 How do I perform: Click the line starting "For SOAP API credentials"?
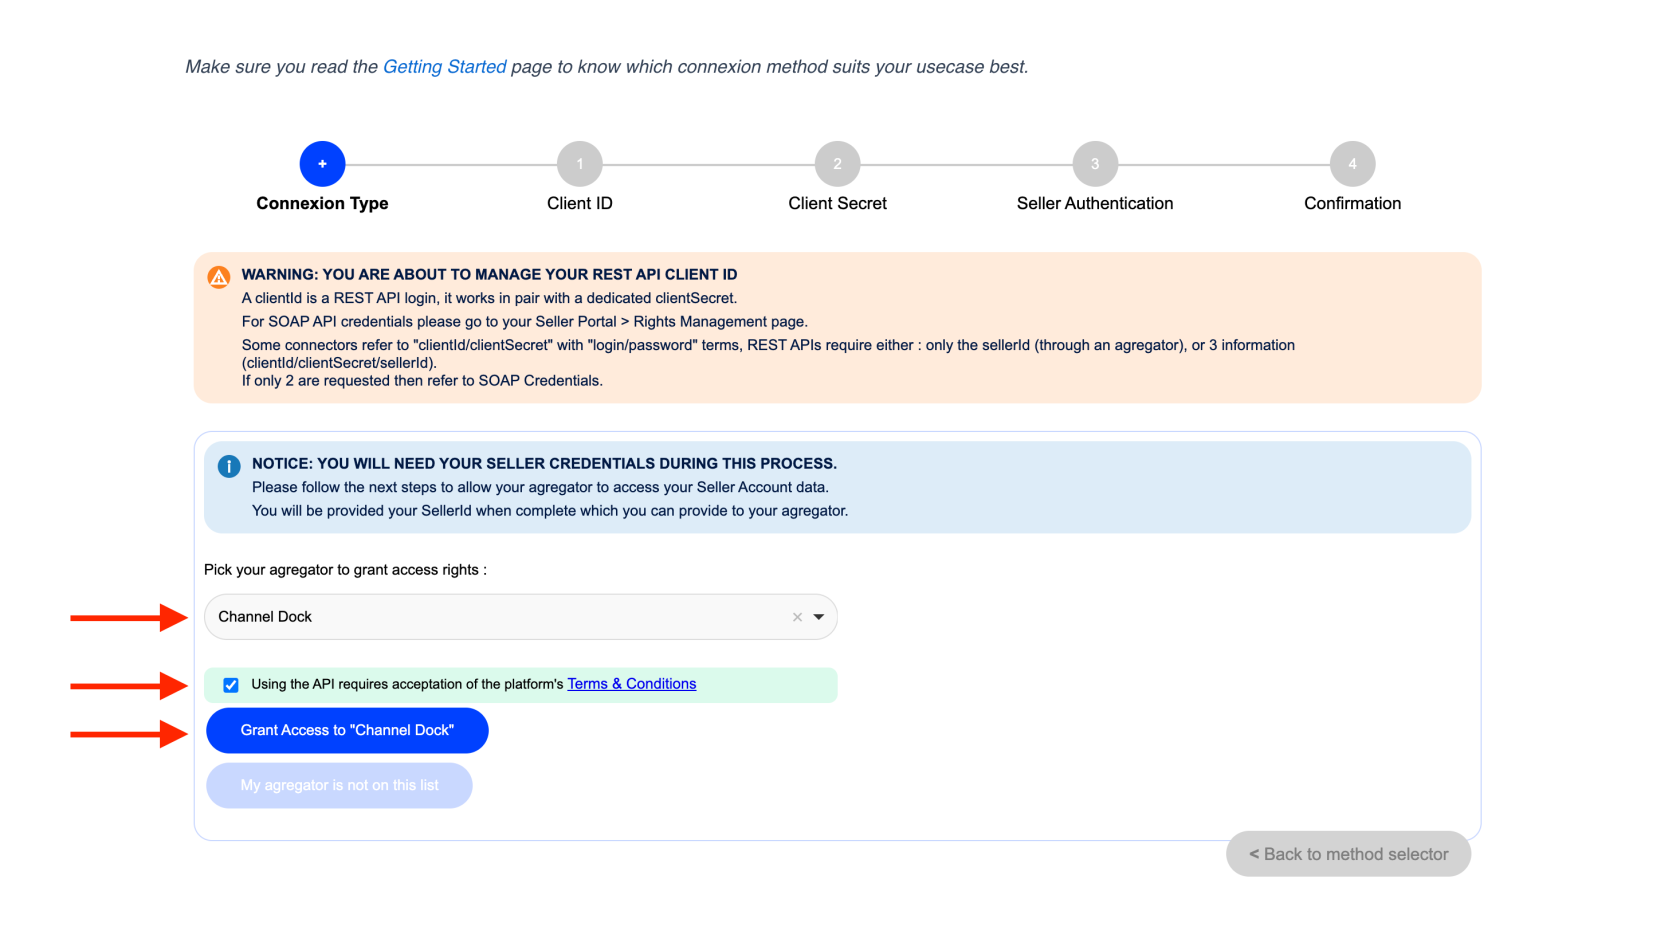524,322
